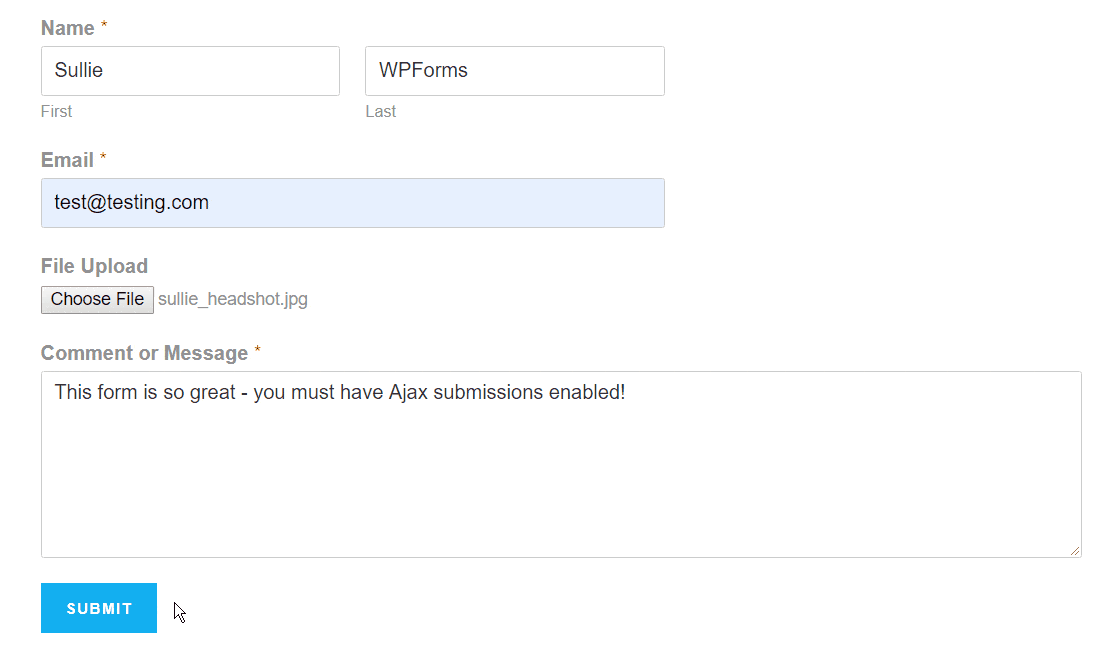This screenshot has width=1116, height=652.
Task: Click the Last sublabel under name
Action: (381, 112)
